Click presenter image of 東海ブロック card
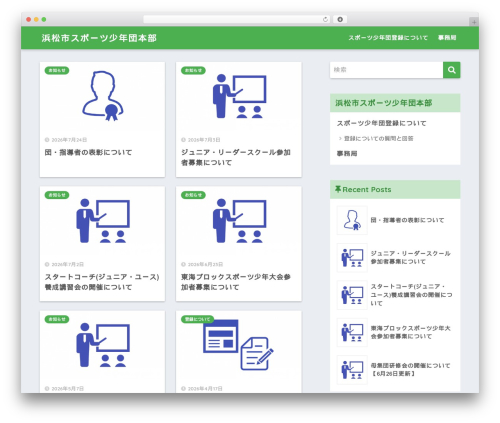The height and width of the screenshot is (423, 500). click(x=239, y=221)
